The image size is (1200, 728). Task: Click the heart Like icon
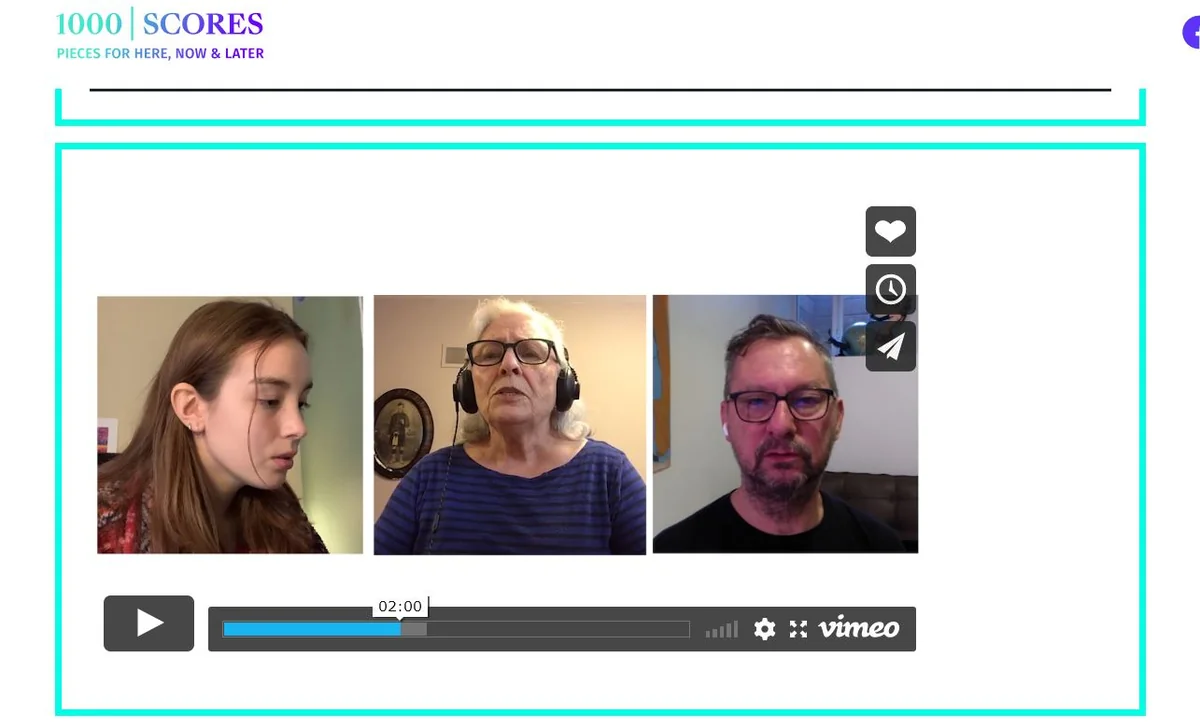click(890, 232)
